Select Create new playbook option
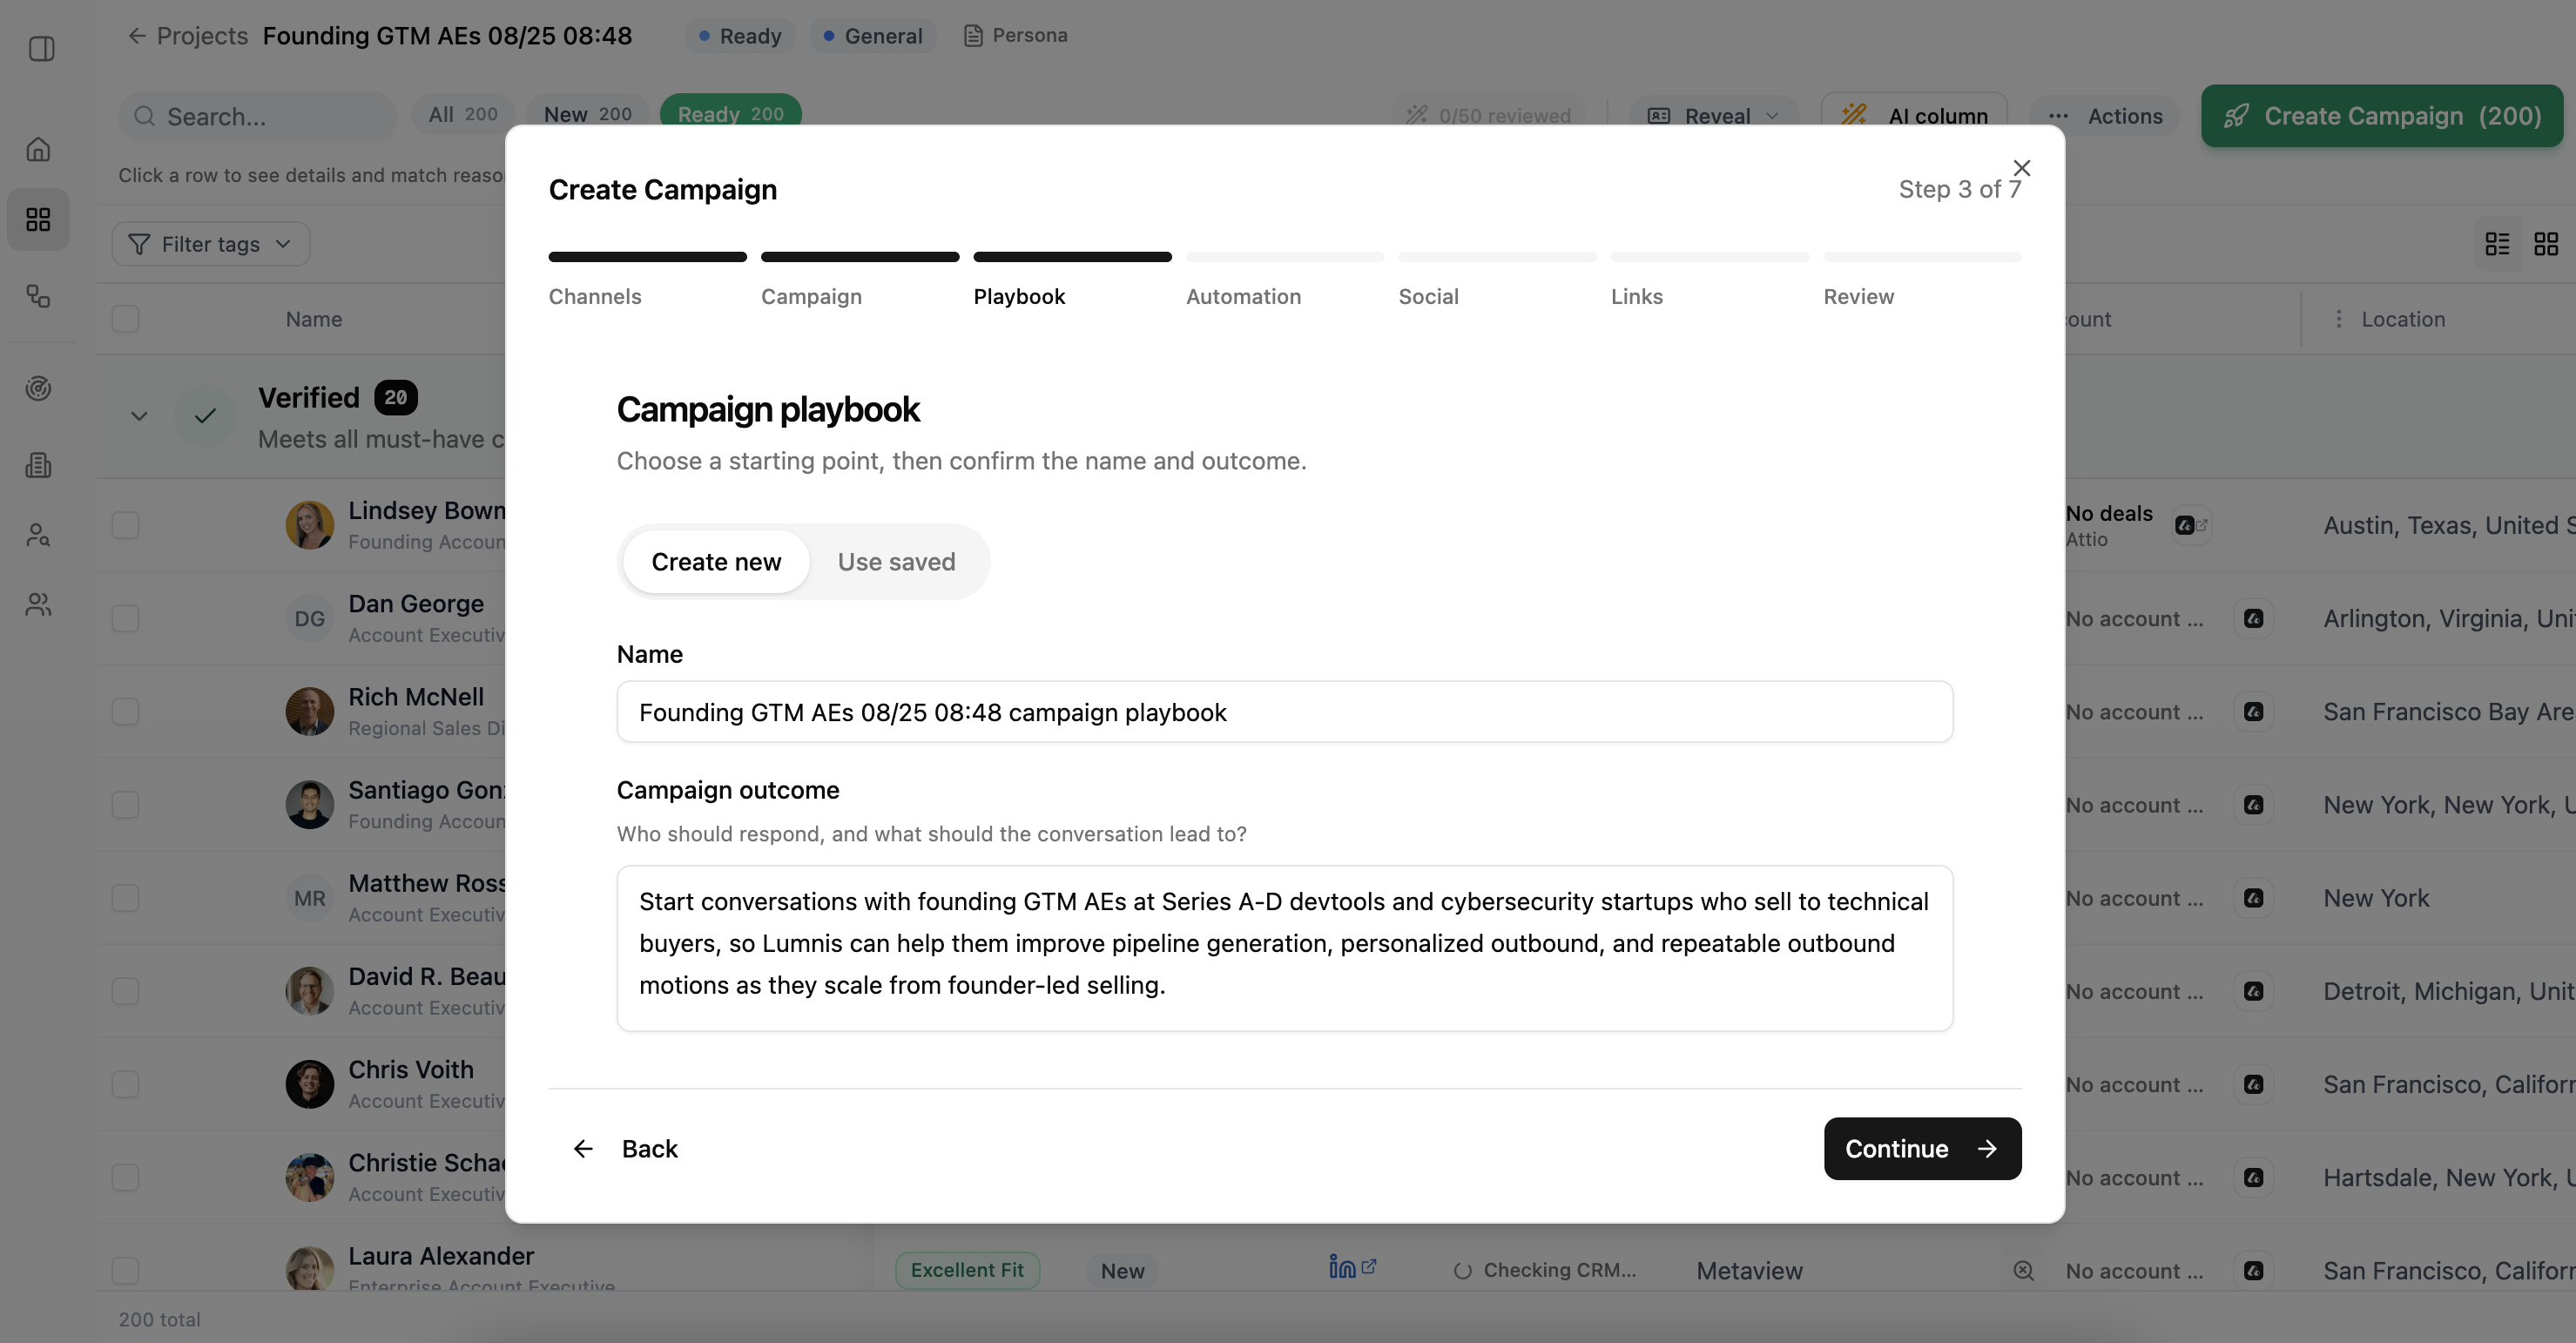Screen dimensions: 2576x1343 [716, 562]
